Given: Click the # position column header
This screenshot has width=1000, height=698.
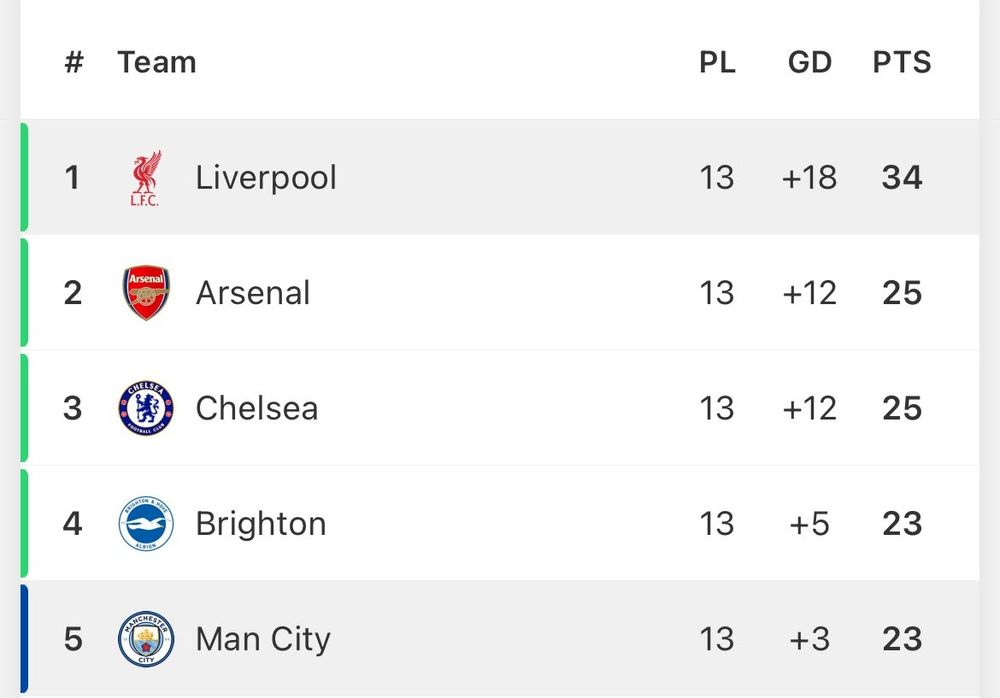Looking at the screenshot, I should (74, 63).
